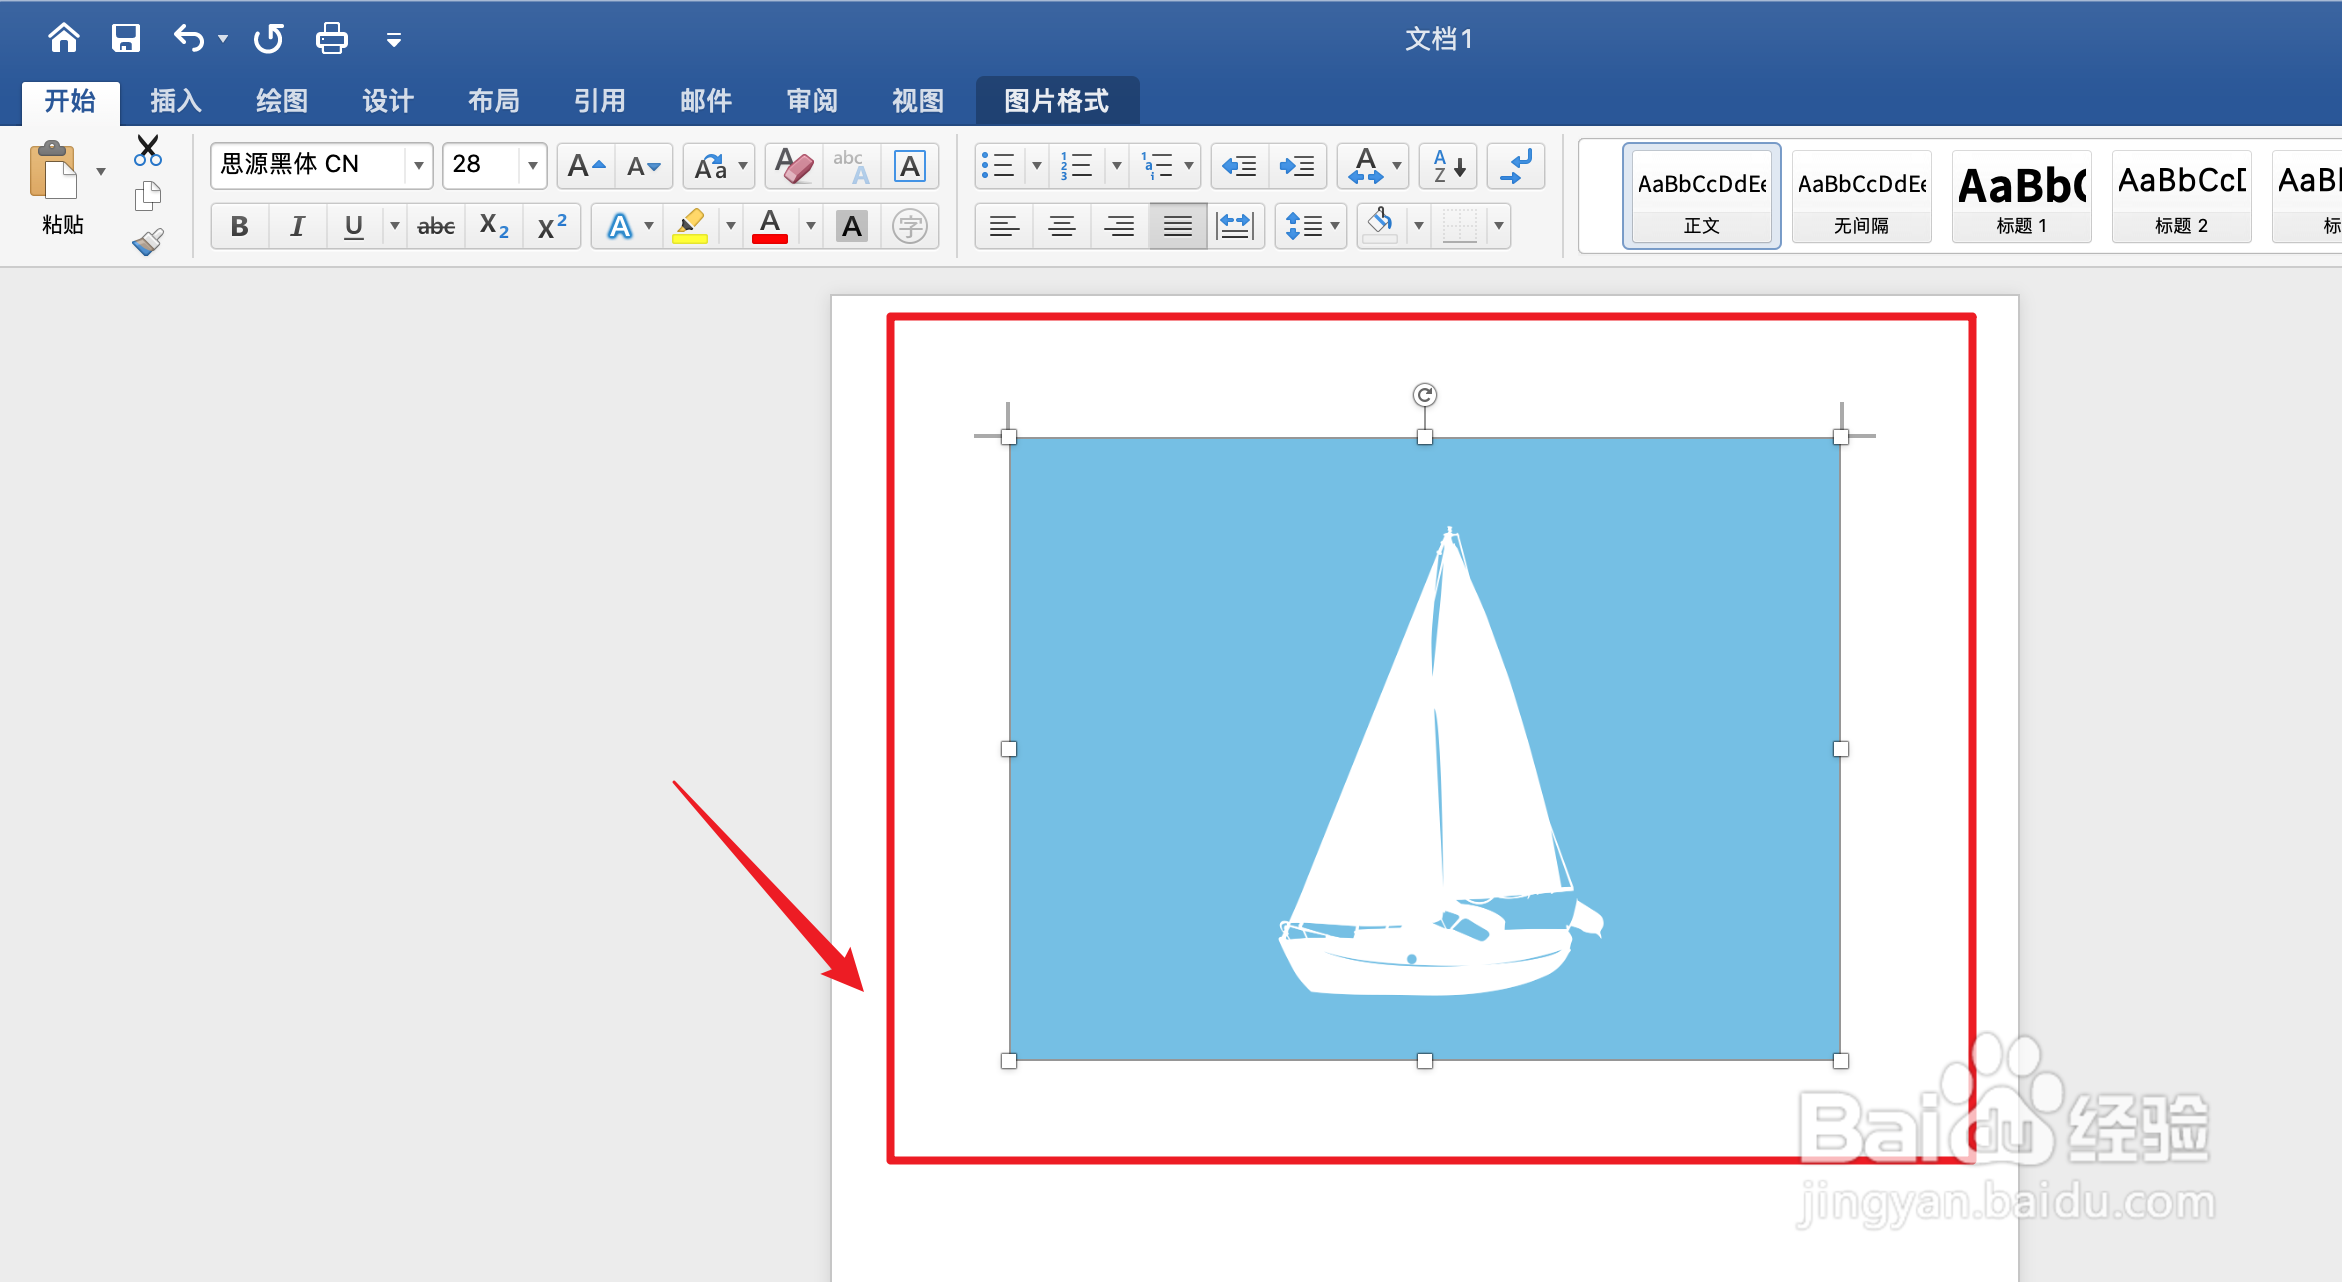
Task: Click the Print icon in title bar
Action: click(331, 39)
